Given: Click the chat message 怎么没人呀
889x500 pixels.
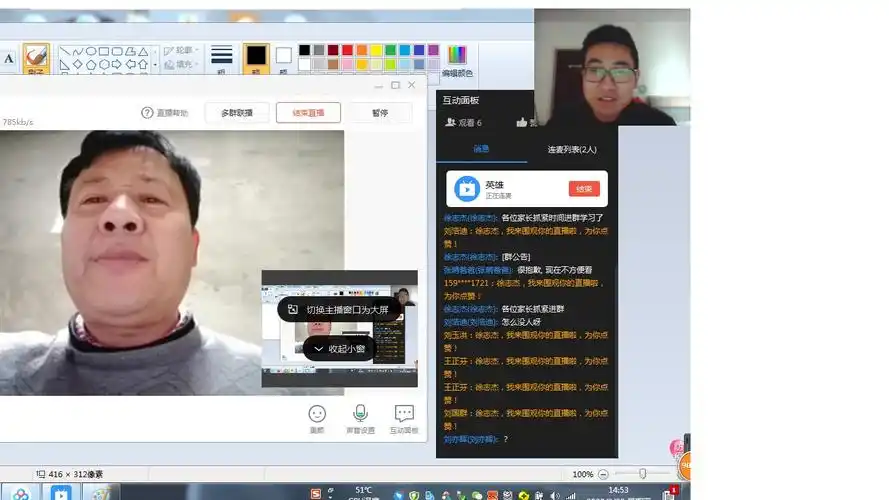Looking at the screenshot, I should tap(521, 322).
